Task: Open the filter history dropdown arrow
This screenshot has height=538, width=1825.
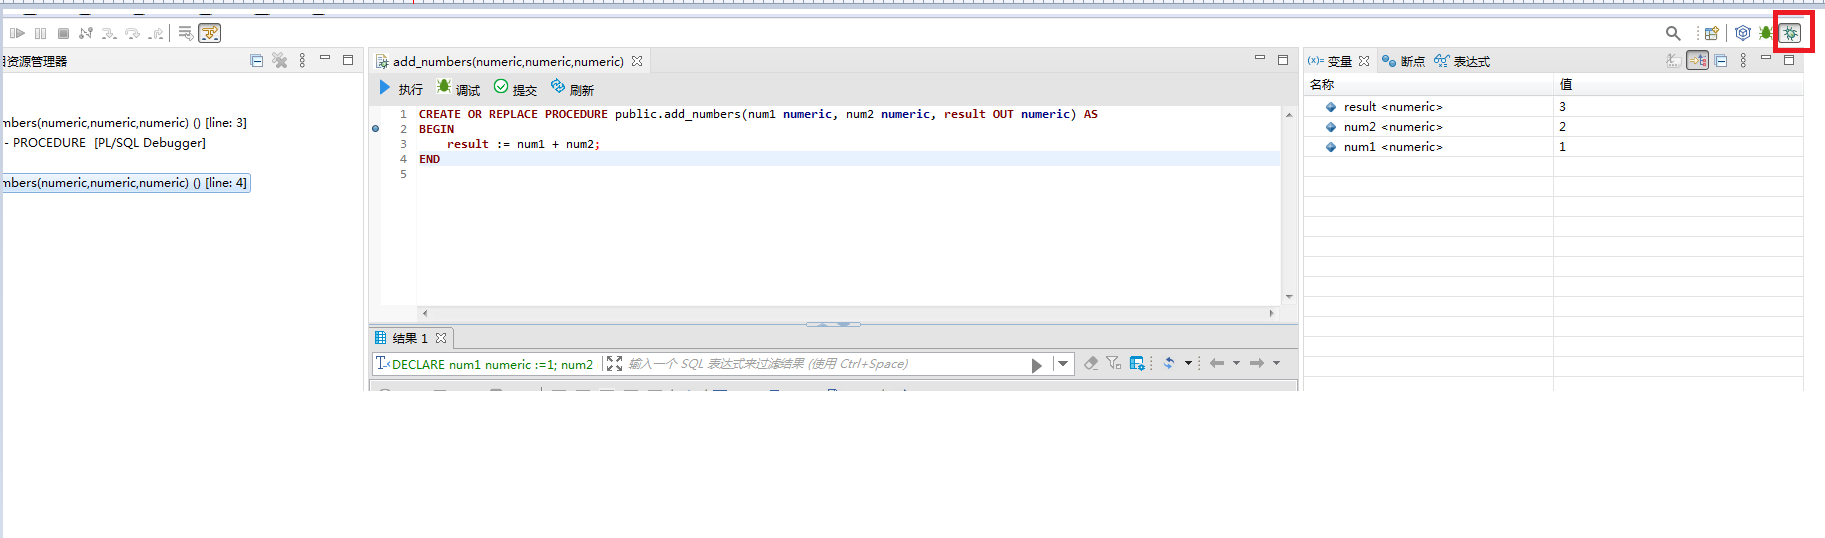Action: click(1063, 364)
